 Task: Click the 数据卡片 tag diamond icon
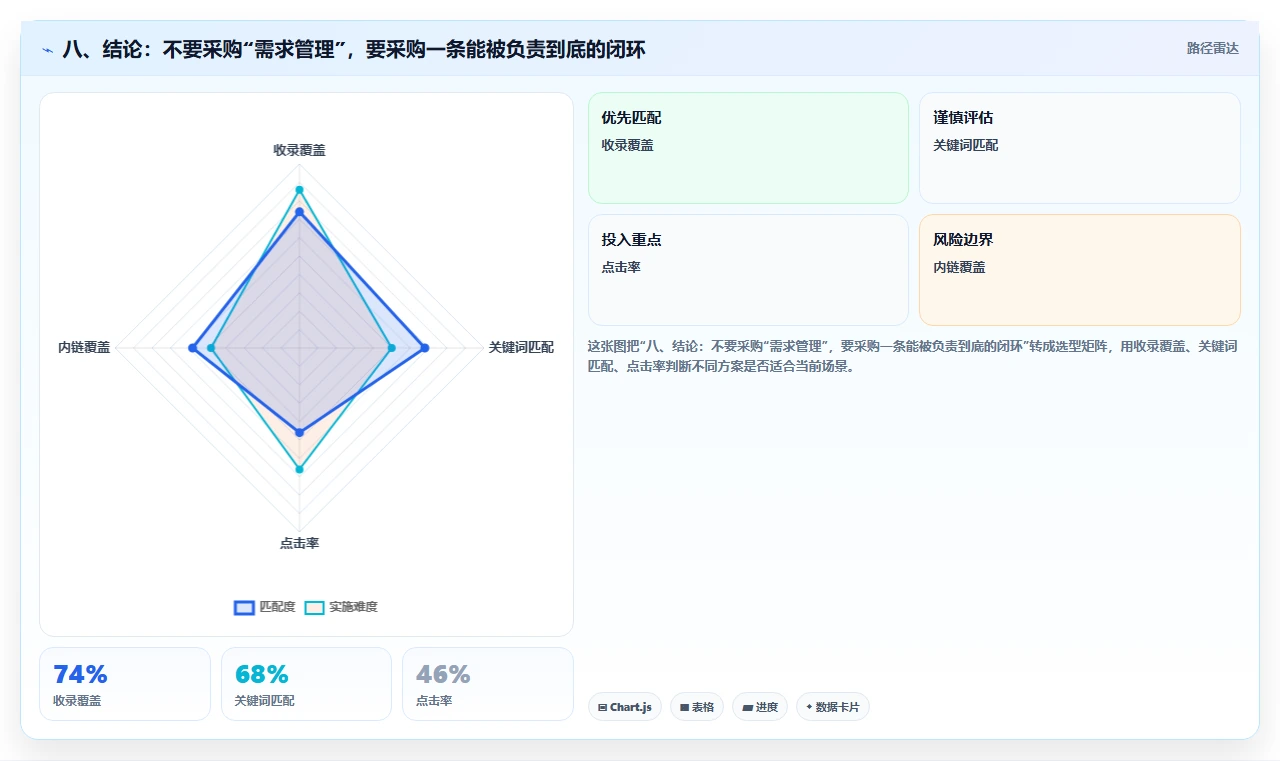(809, 707)
